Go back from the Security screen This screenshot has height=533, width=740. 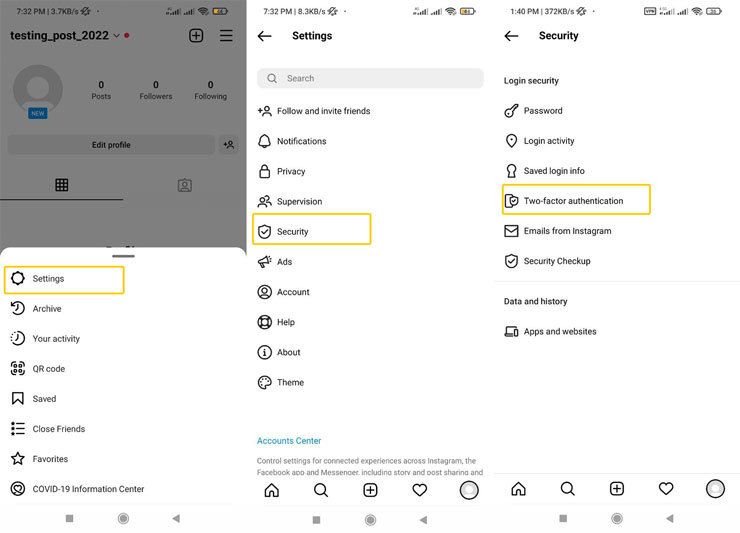tap(512, 36)
